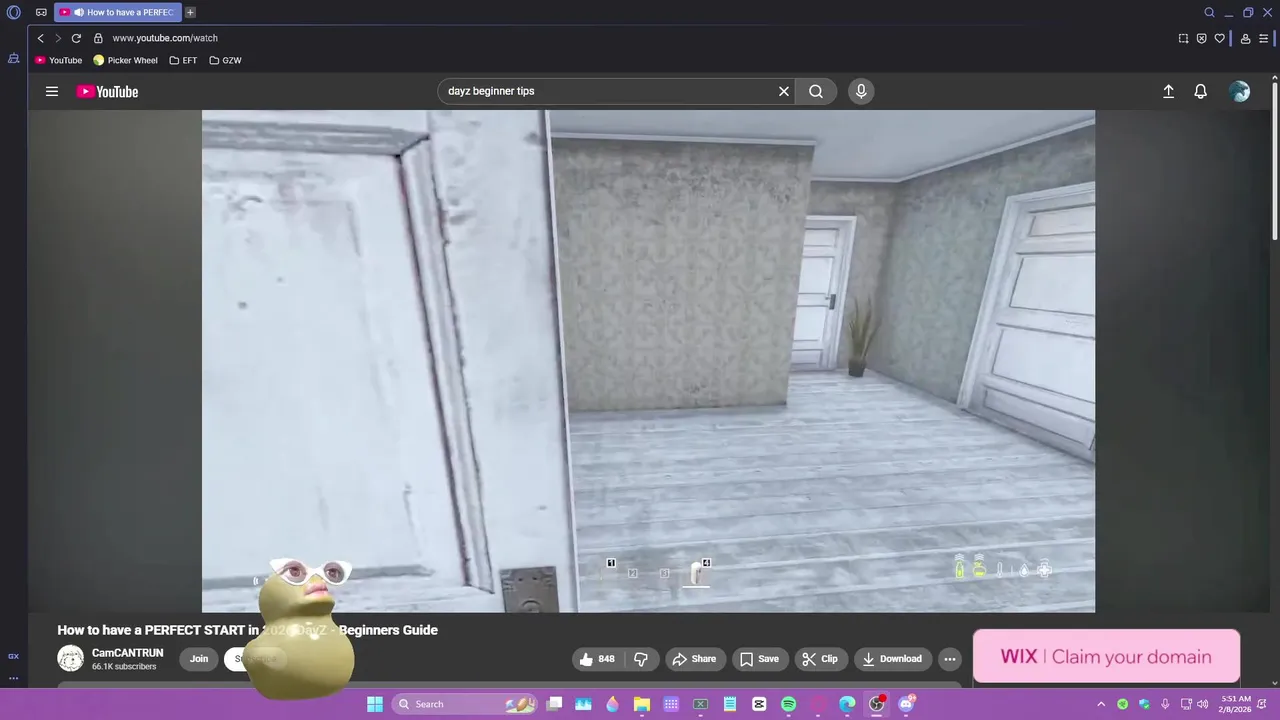Switch to the 'How to have a PERFEC' tab
1280x720 pixels.
coord(118,13)
